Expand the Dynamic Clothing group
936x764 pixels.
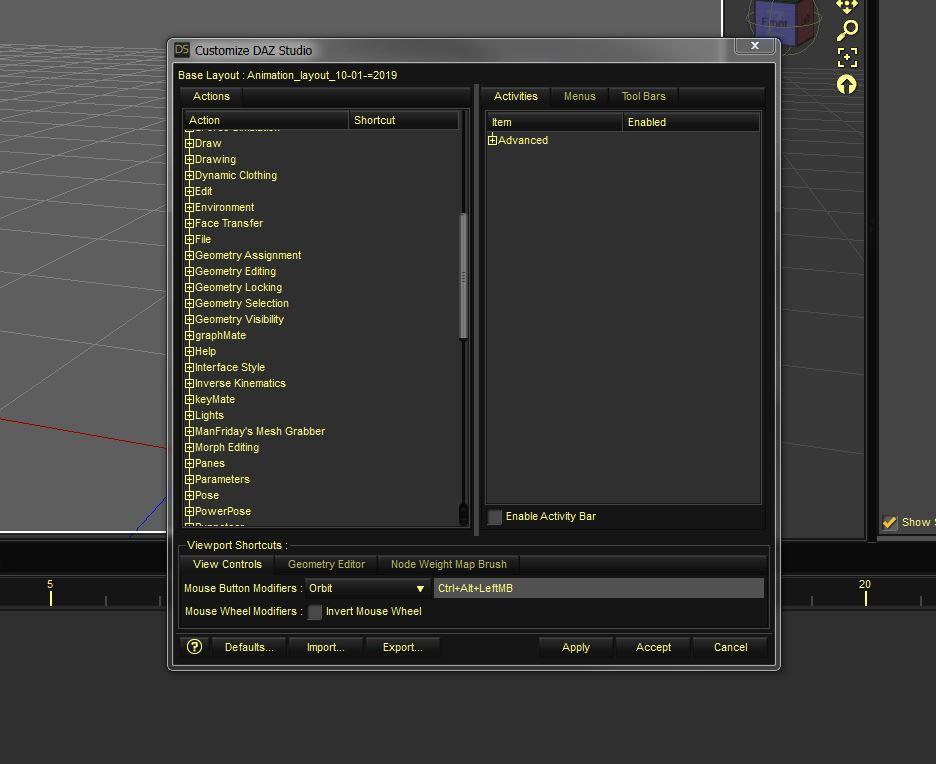coord(189,175)
